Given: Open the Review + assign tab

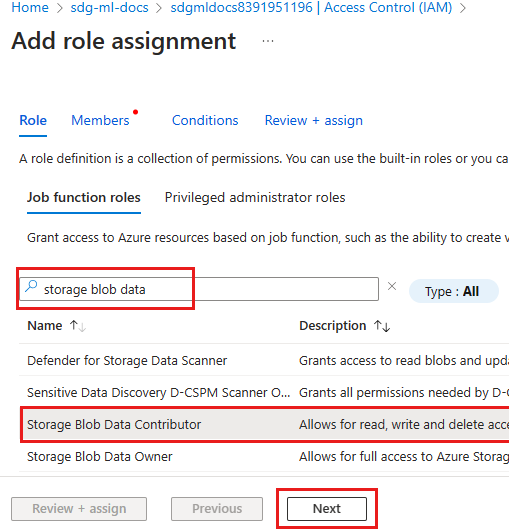Looking at the screenshot, I should [x=314, y=121].
